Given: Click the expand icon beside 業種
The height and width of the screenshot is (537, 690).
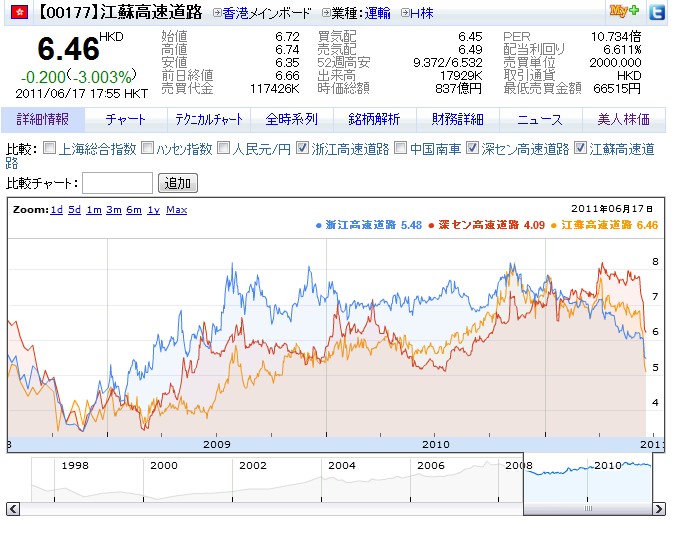Looking at the screenshot, I should point(327,14).
